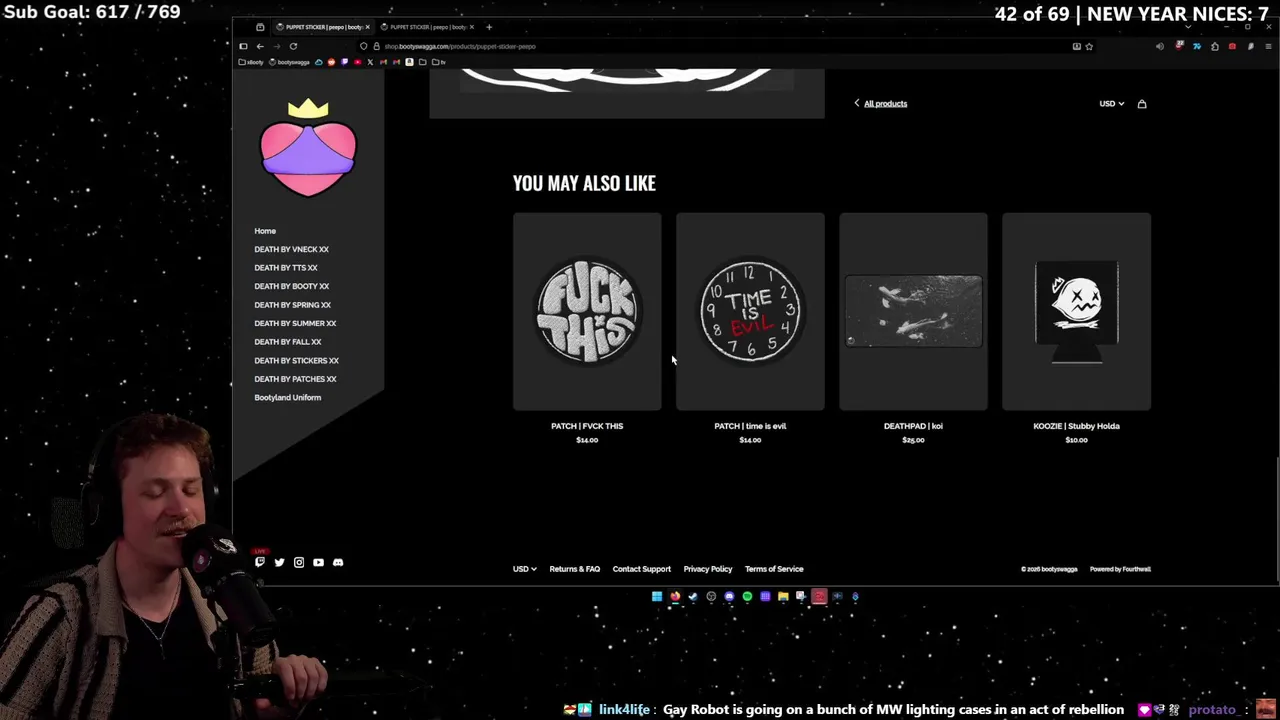Open DEATH BY SUMMER XX category
Screen dimensions: 1280x720
(x=295, y=323)
